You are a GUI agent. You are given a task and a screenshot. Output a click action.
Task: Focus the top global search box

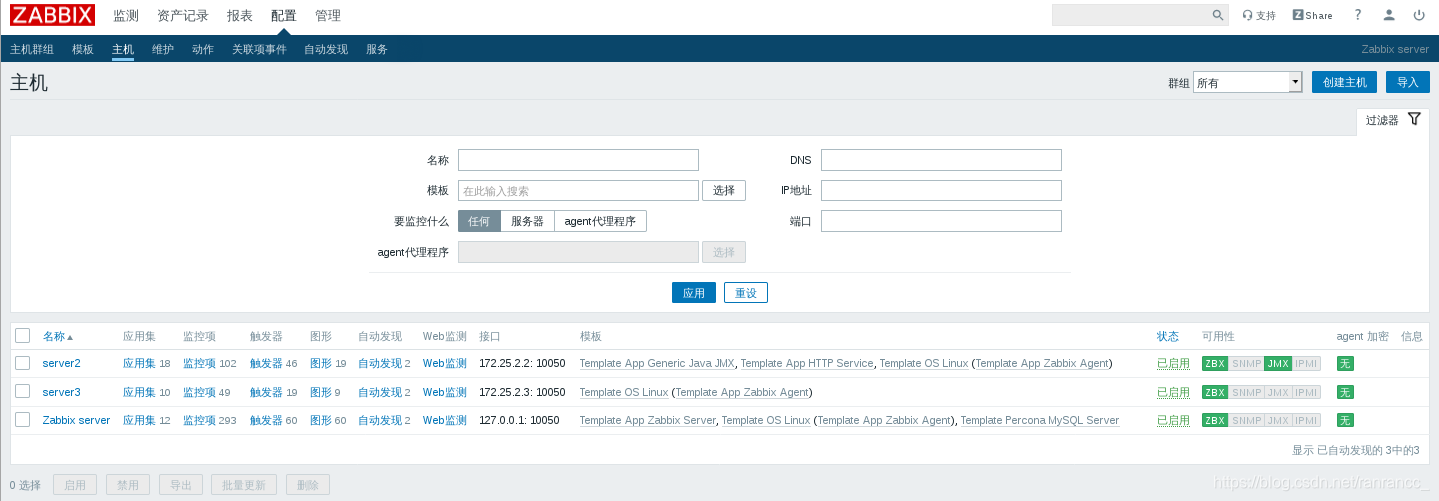[x=1131, y=15]
